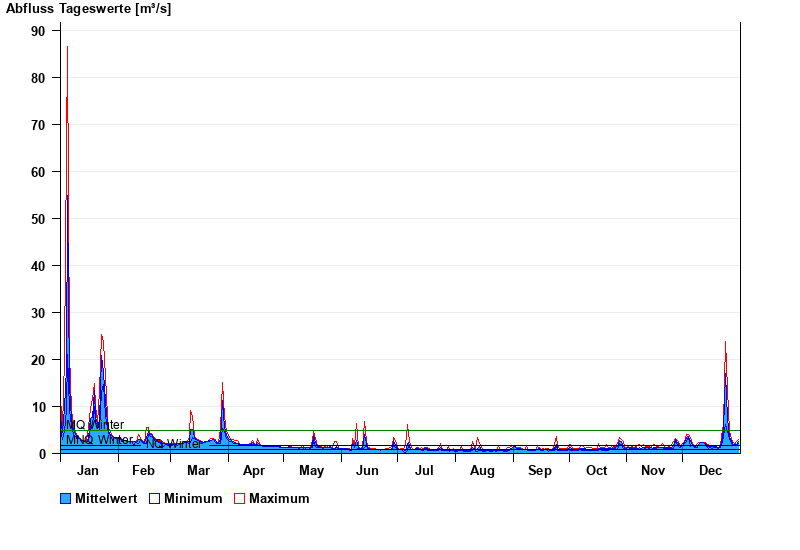Select the Maximum legend label

(279, 499)
